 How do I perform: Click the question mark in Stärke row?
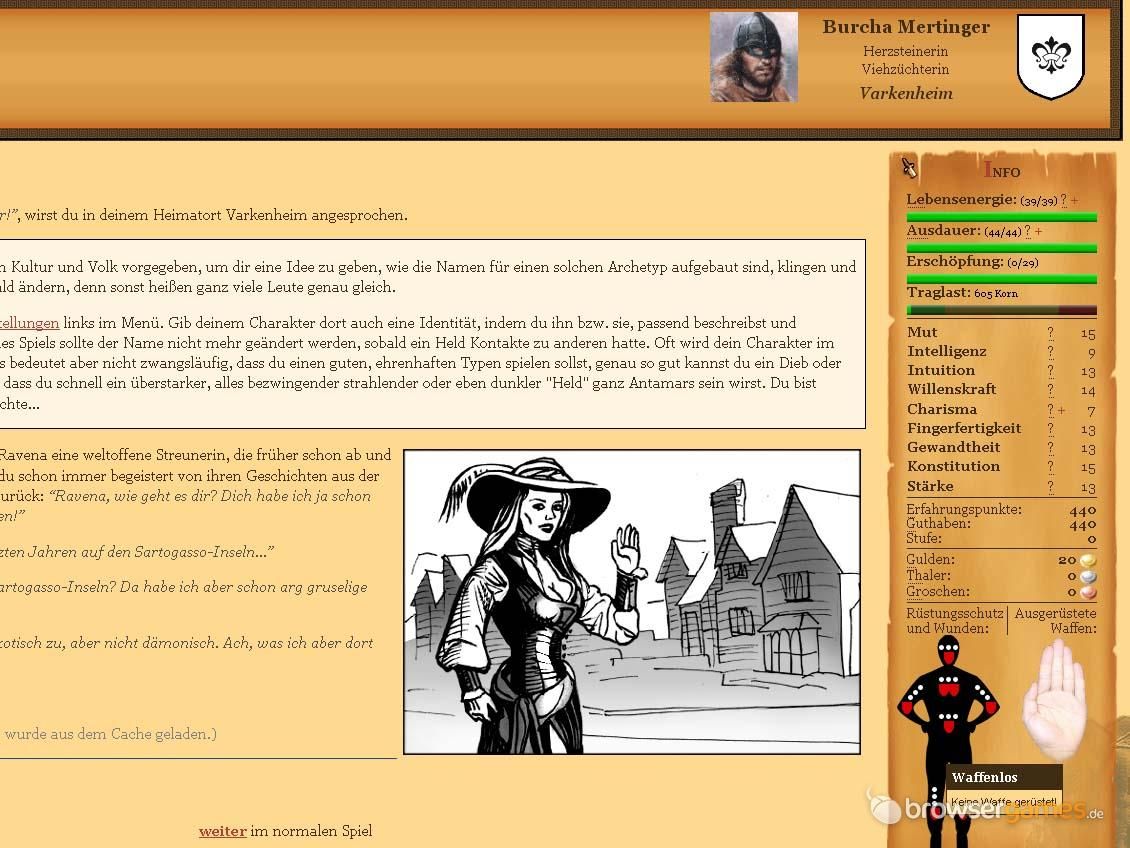tap(1051, 486)
